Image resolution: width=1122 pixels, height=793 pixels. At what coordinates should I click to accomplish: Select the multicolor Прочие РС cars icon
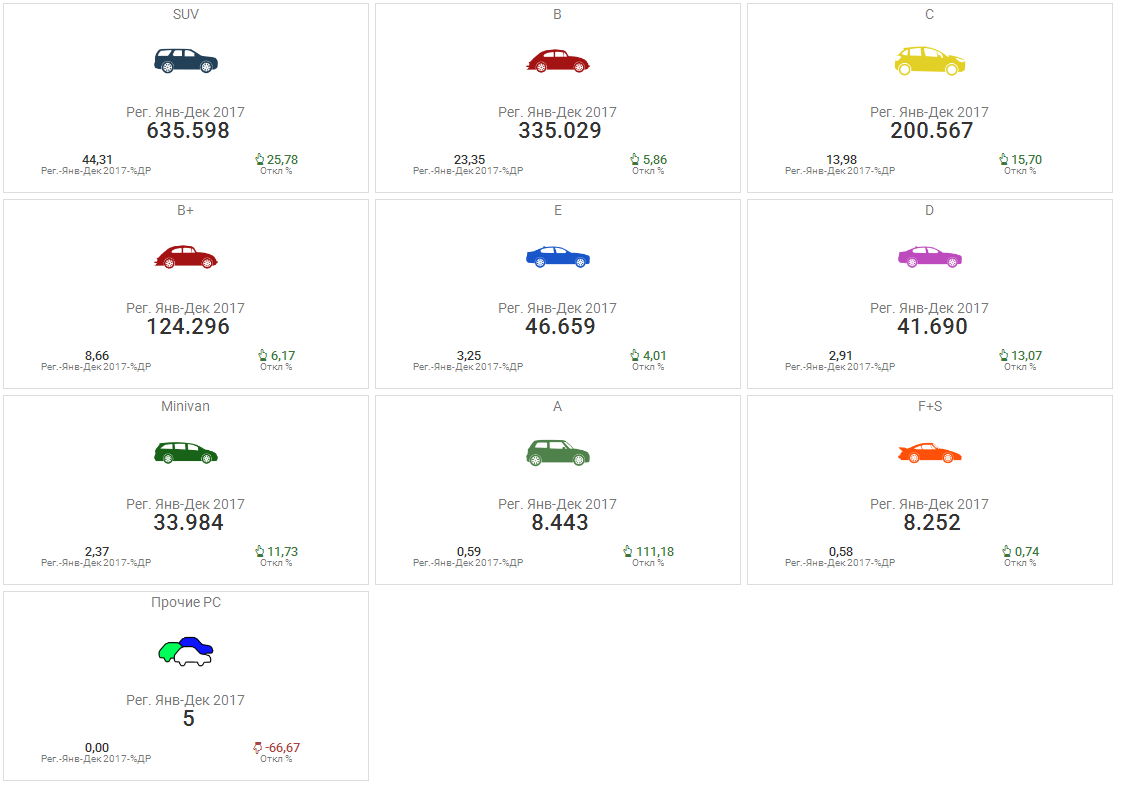(186, 651)
